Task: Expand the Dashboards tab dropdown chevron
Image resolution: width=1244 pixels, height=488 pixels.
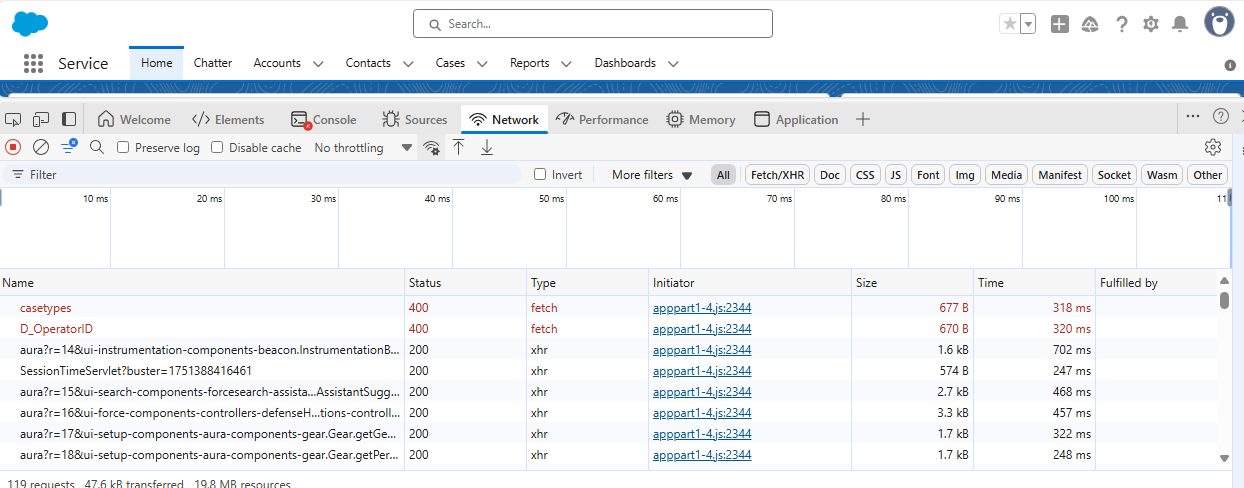Action: click(673, 63)
